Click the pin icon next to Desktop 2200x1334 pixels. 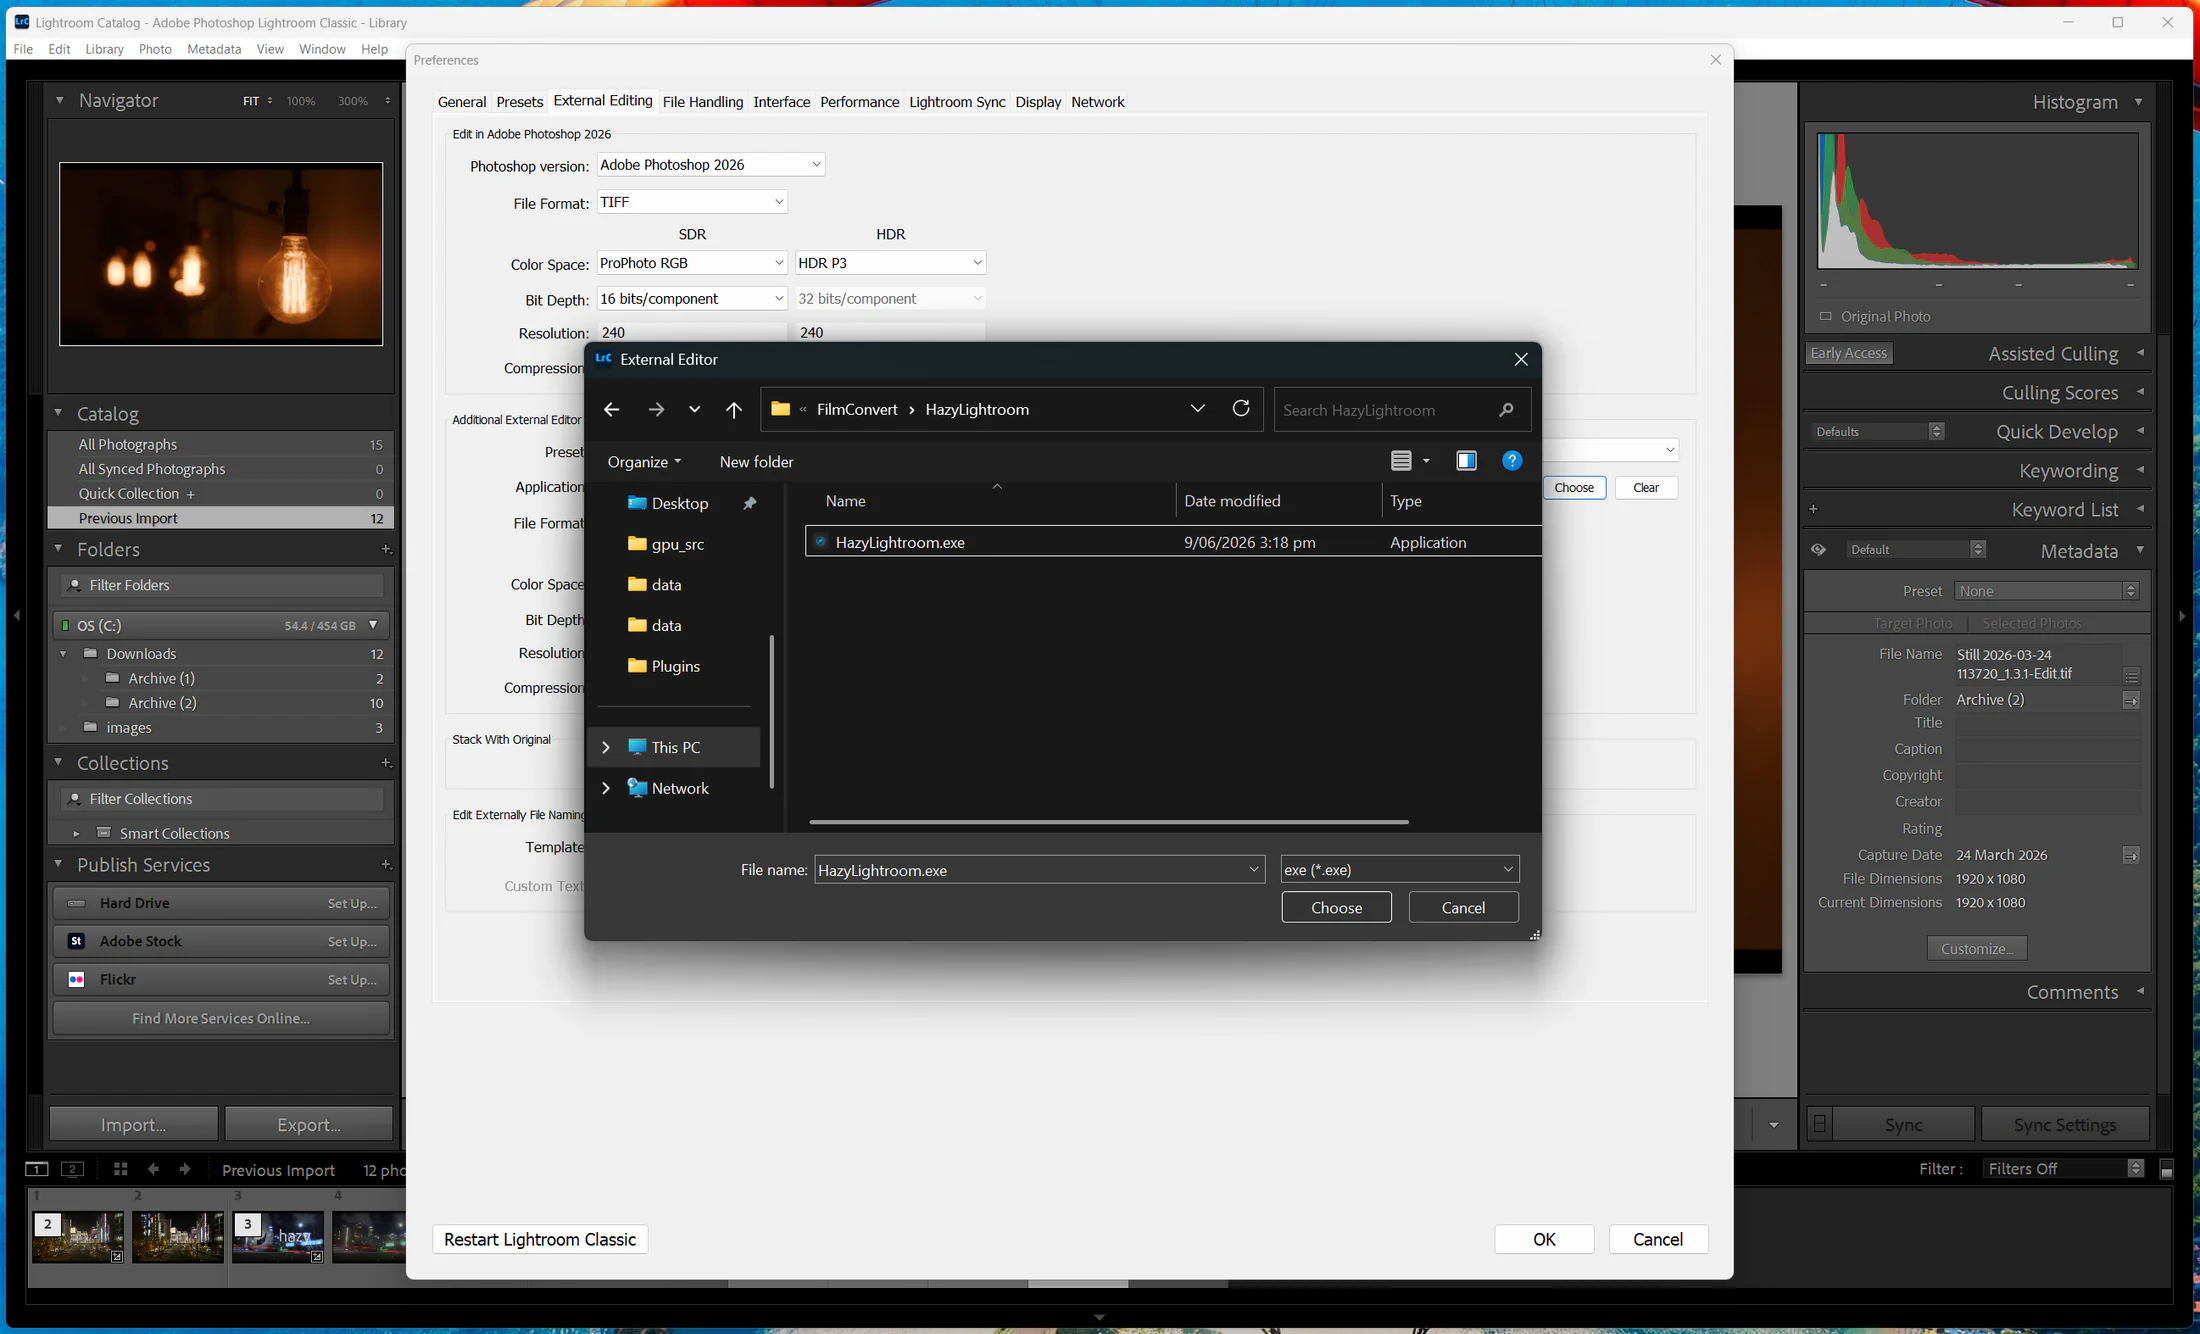(749, 503)
